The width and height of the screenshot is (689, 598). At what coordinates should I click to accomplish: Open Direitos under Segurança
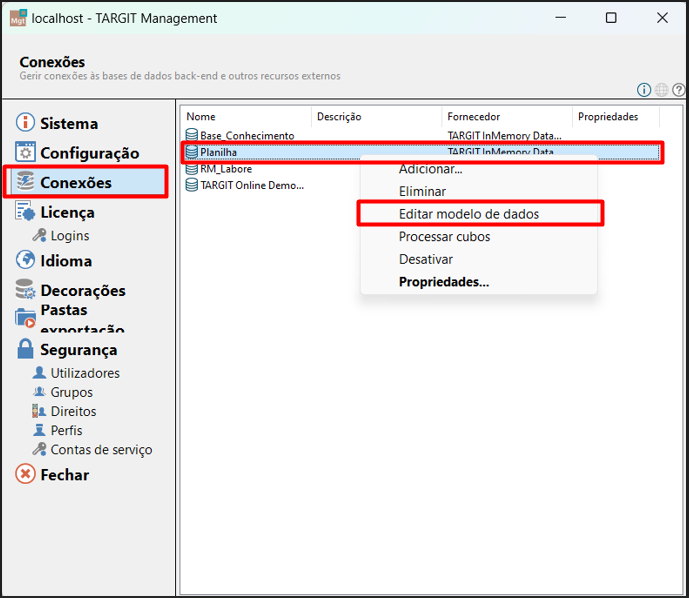click(x=73, y=411)
